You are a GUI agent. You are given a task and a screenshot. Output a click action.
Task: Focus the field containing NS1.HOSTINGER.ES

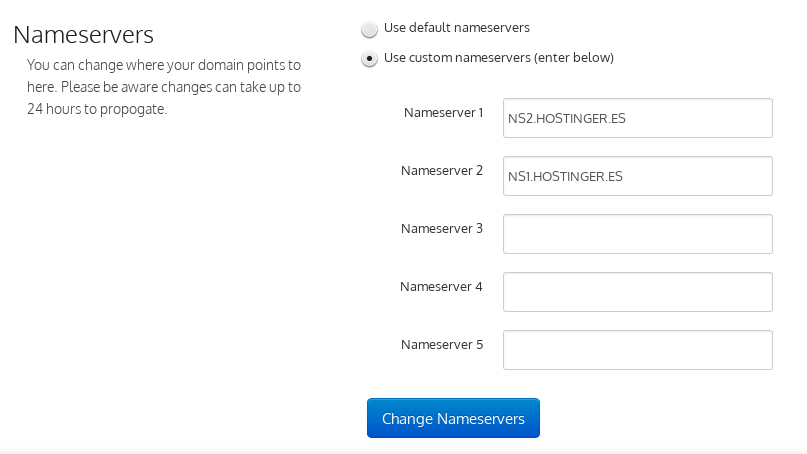point(638,176)
